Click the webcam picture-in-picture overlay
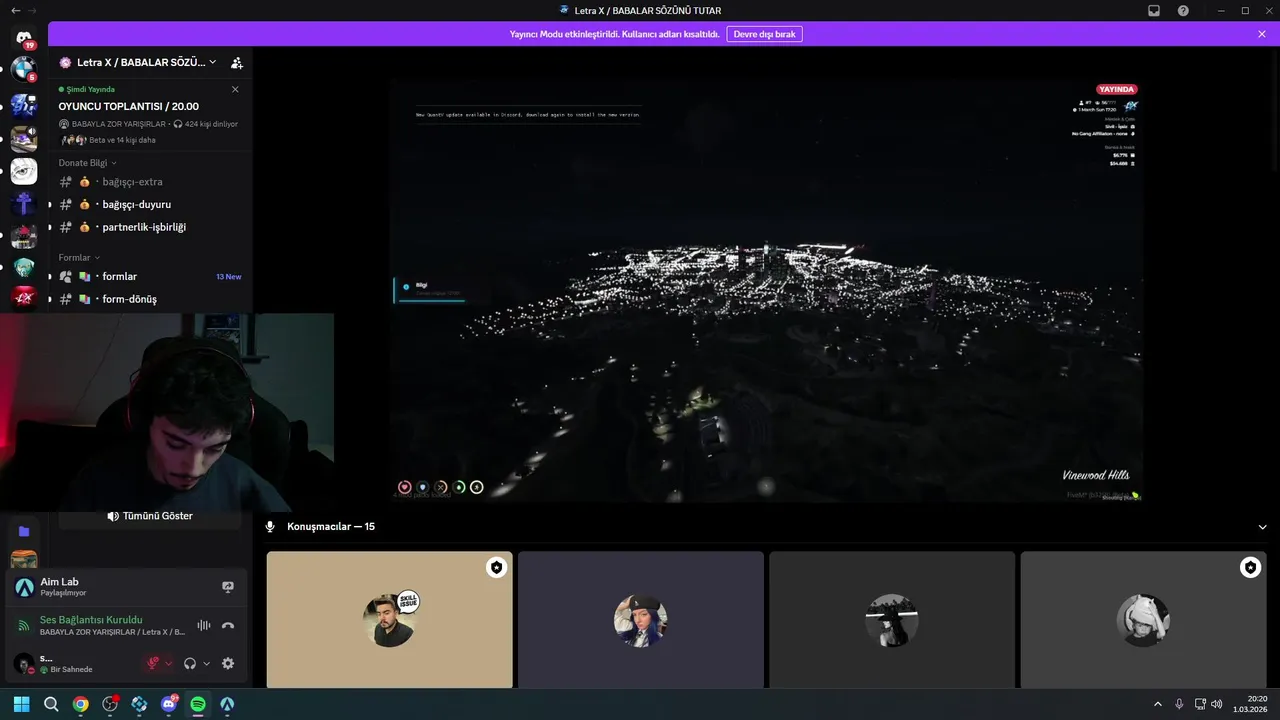 click(167, 413)
